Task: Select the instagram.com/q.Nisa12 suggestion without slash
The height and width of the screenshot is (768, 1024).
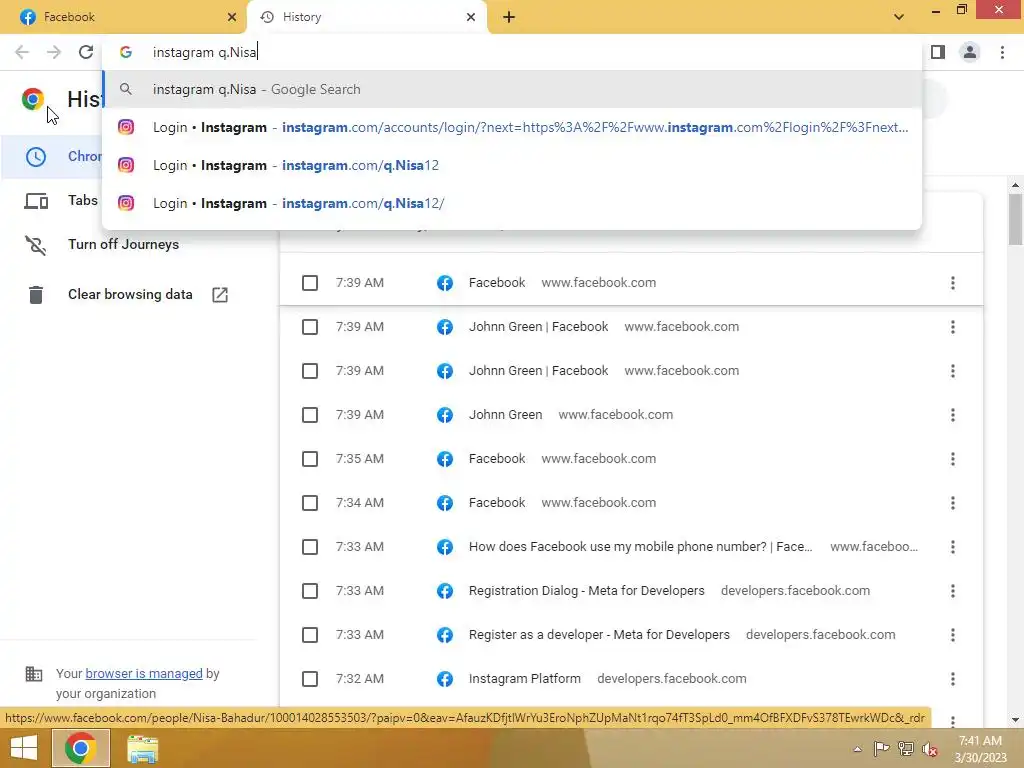Action: point(512,165)
